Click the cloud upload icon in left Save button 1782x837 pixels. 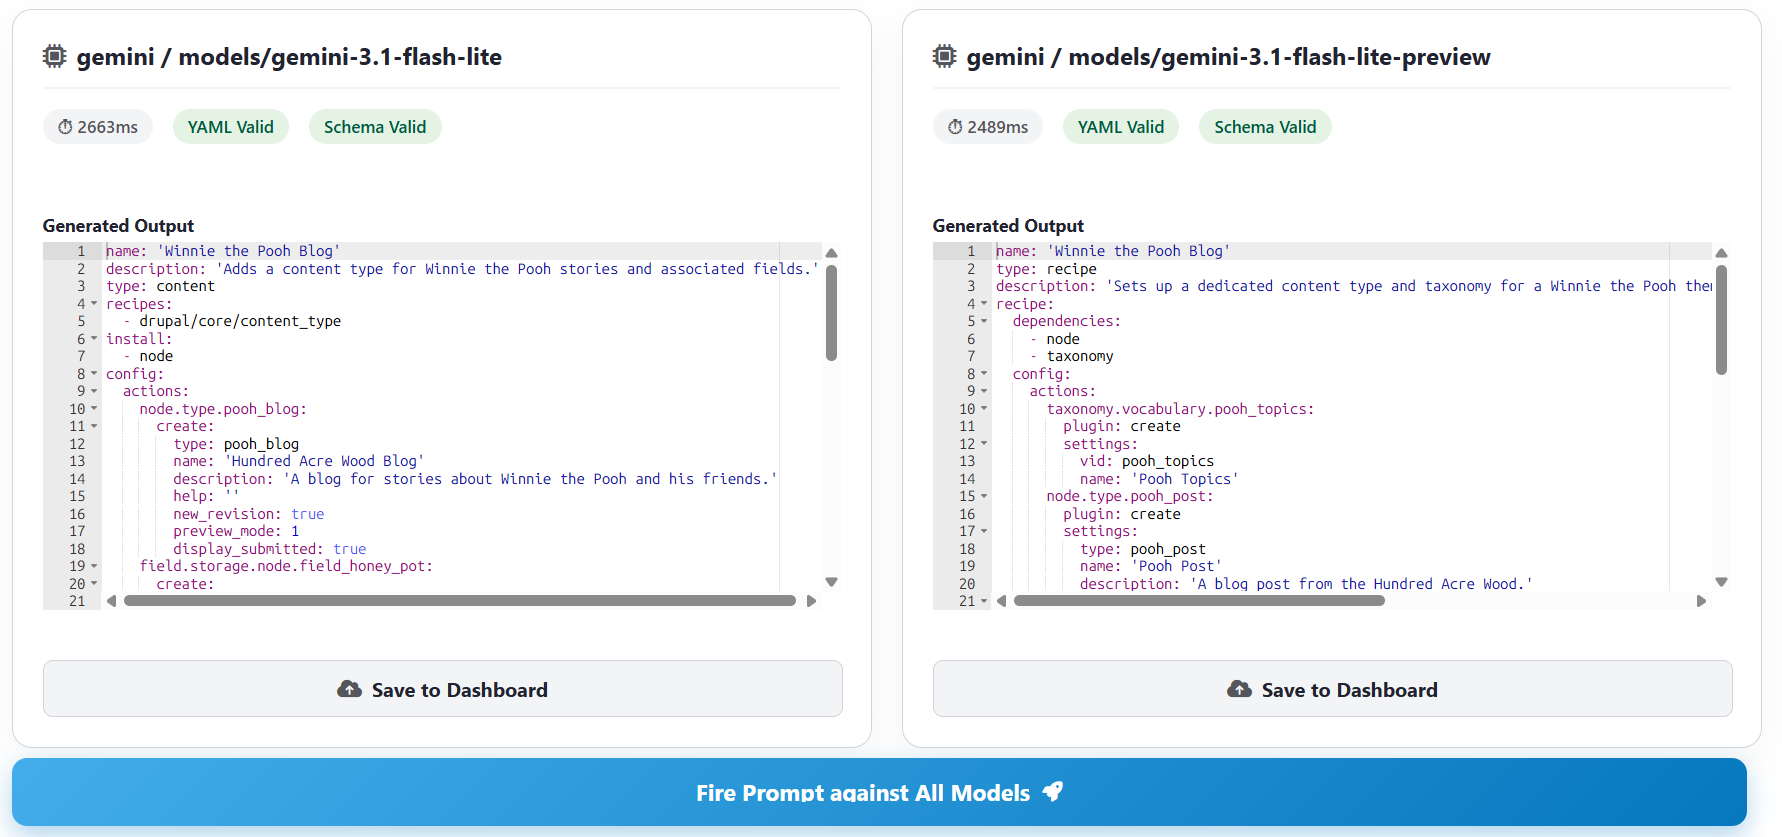(x=349, y=689)
